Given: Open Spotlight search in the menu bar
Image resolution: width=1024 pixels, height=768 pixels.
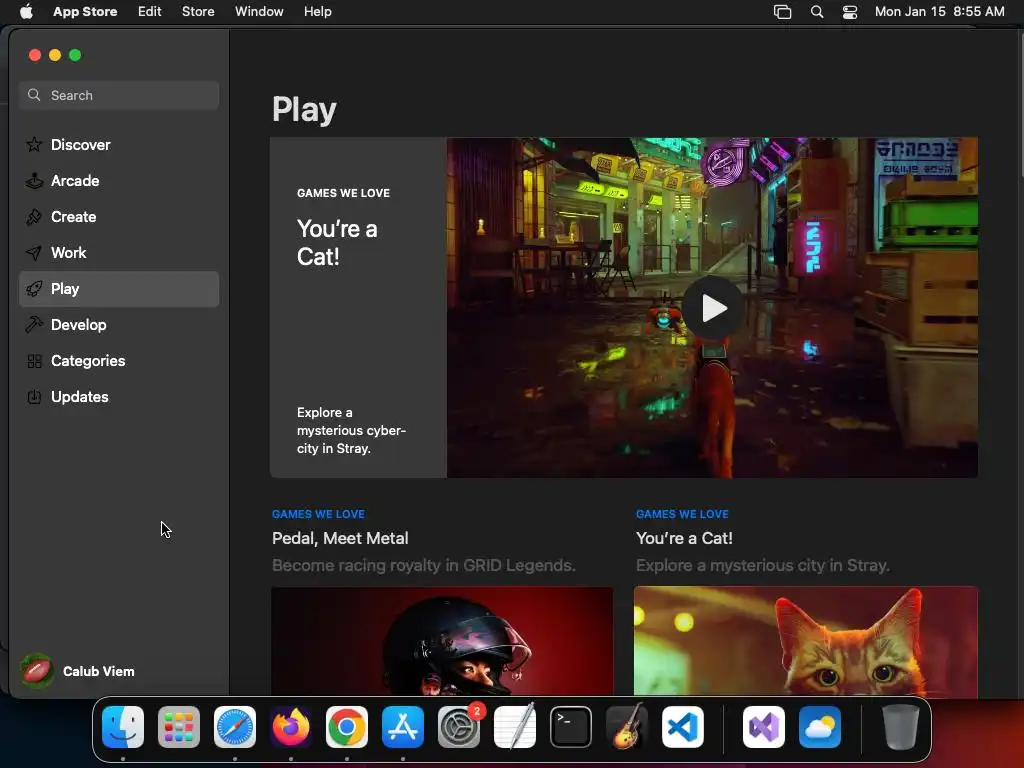Looking at the screenshot, I should (817, 12).
